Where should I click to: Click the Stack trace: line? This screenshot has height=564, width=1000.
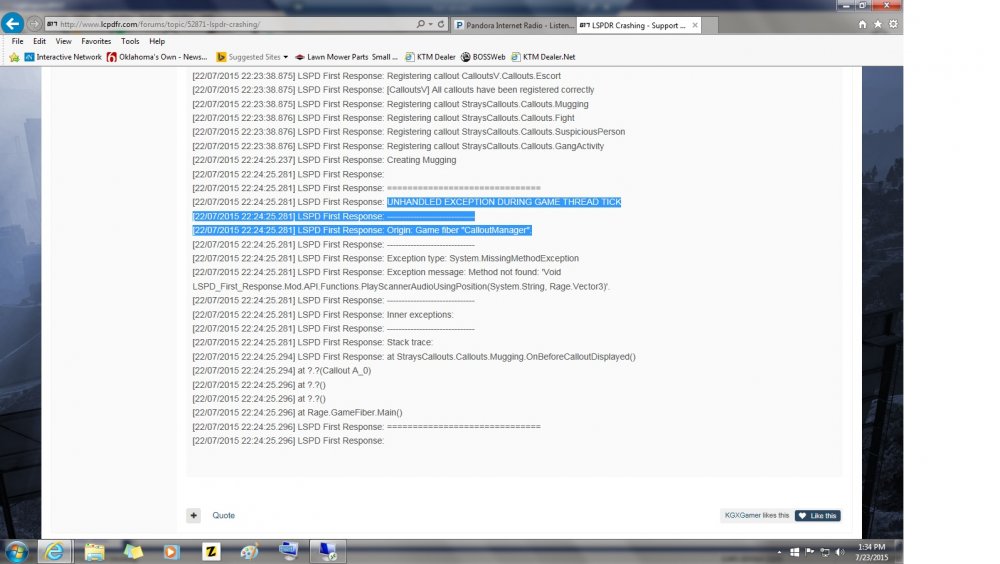pos(312,342)
